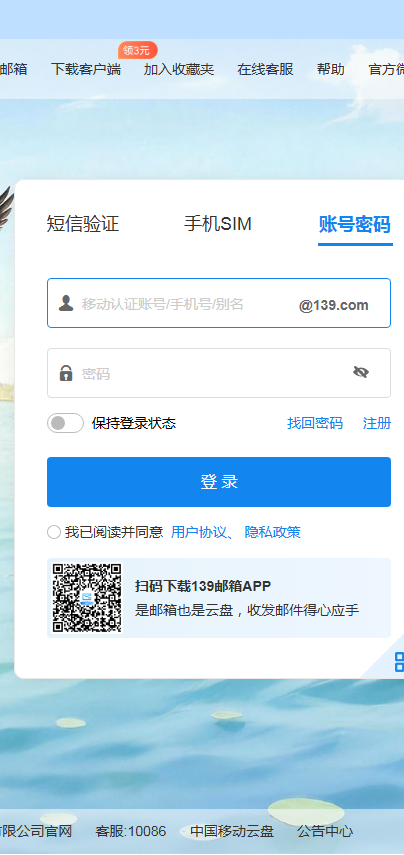
Task: Click the padlock icon in password field
Action: pos(66,373)
